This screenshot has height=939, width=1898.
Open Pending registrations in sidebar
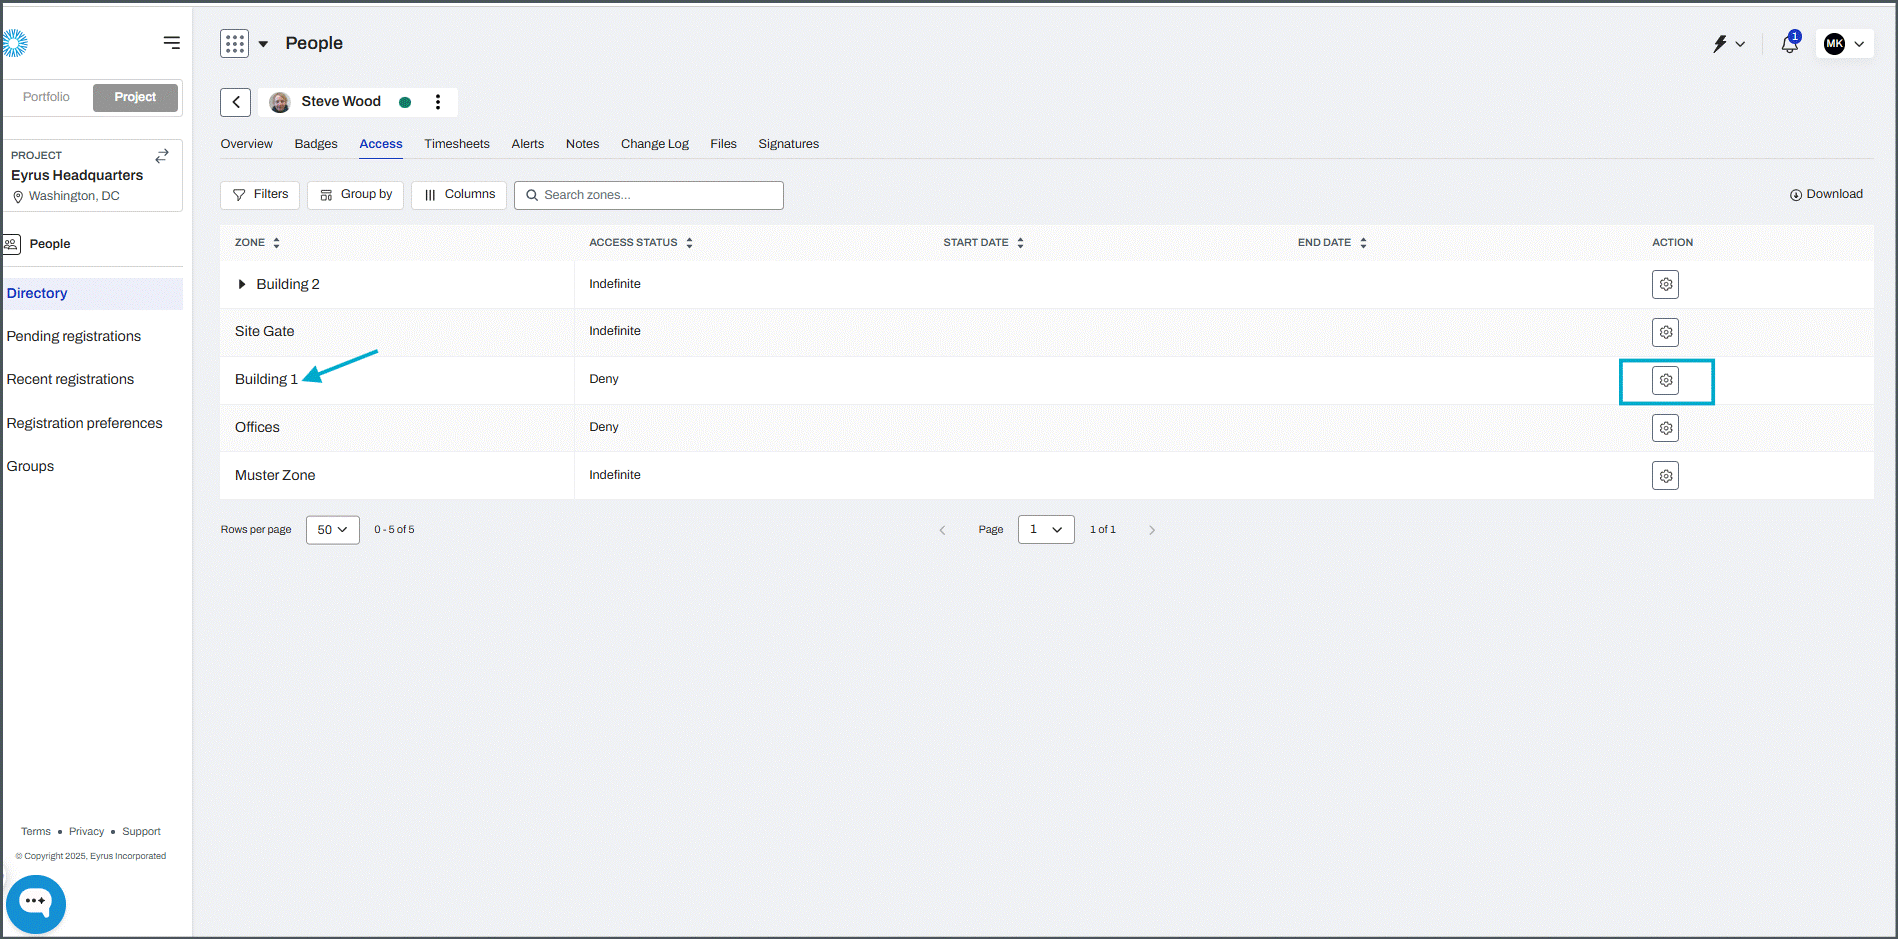74,337
